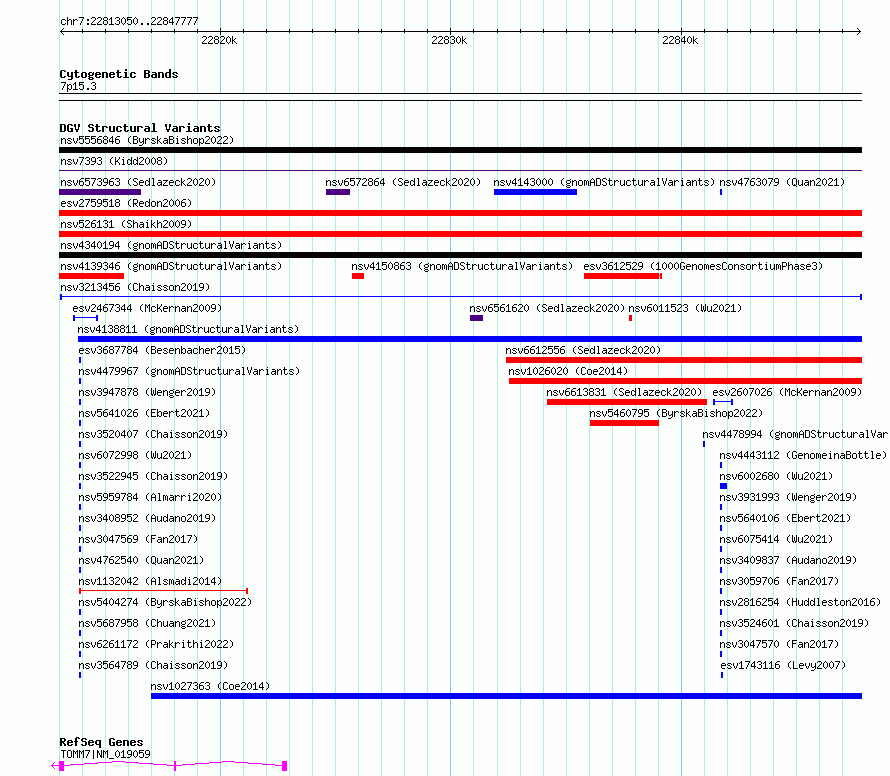Select the nsv3564789 (Chaisson2019) label

tap(153, 665)
